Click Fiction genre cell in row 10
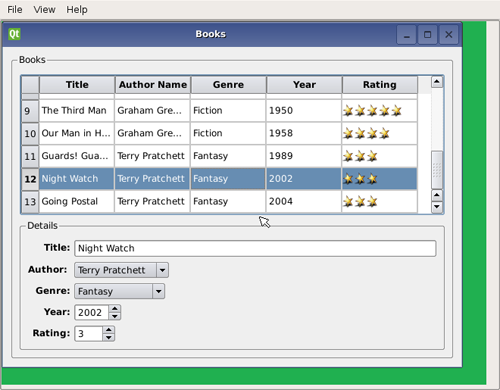The image size is (500, 390). coord(228,133)
